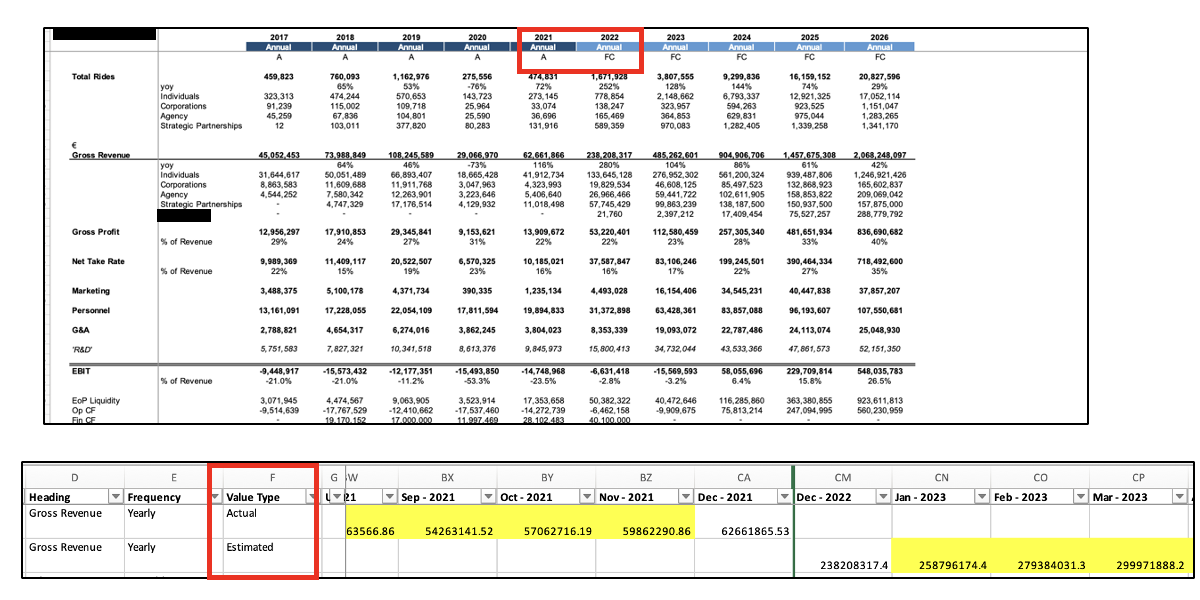
Task: Select column CN header
Action: 942,478
